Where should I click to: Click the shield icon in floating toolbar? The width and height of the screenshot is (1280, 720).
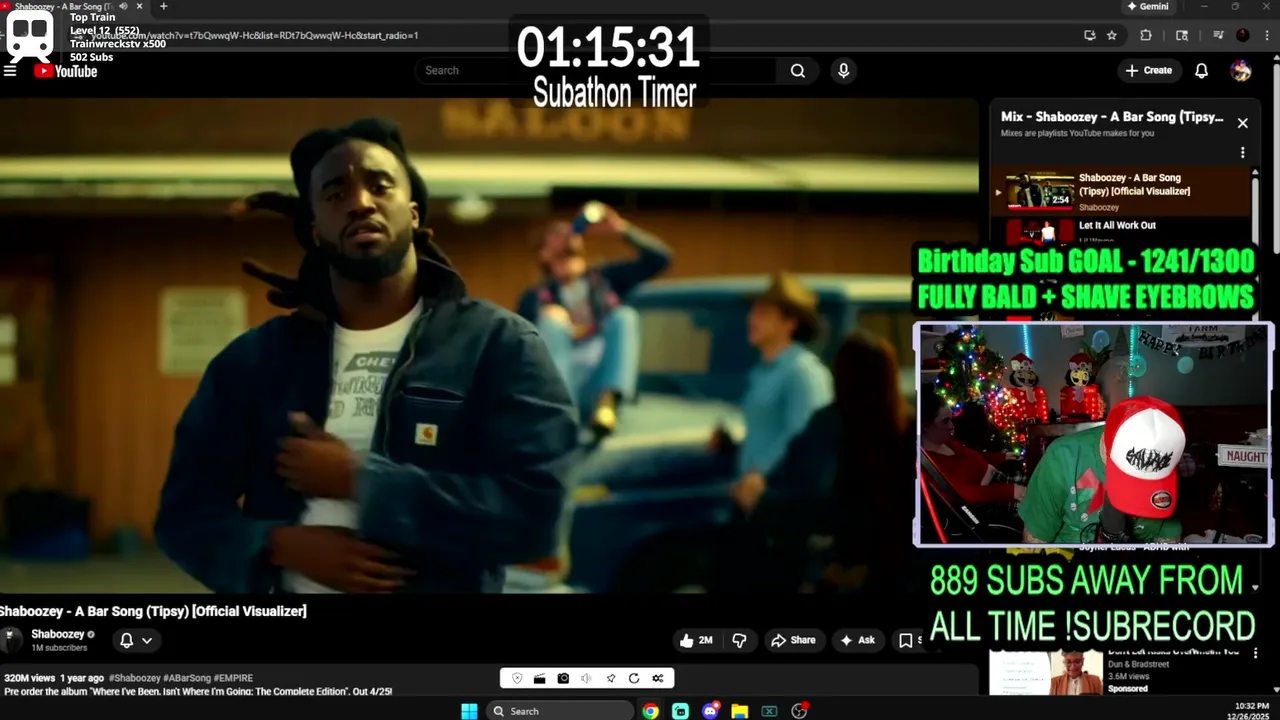[x=517, y=678]
